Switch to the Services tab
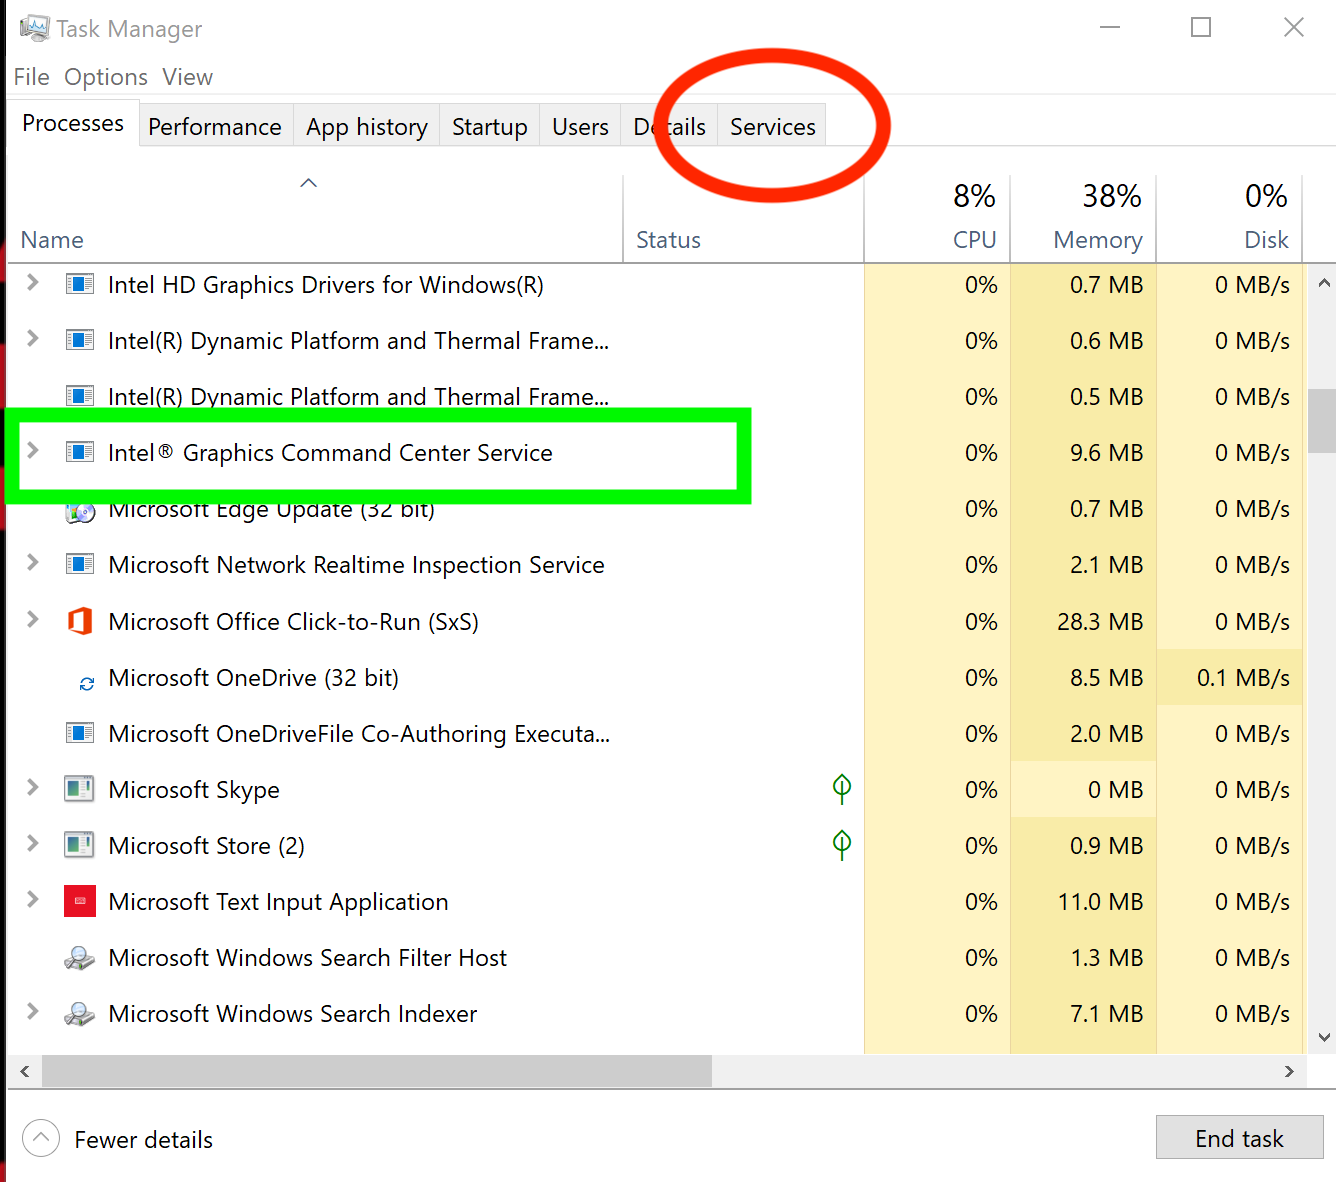Image resolution: width=1336 pixels, height=1182 pixels. [x=773, y=127]
